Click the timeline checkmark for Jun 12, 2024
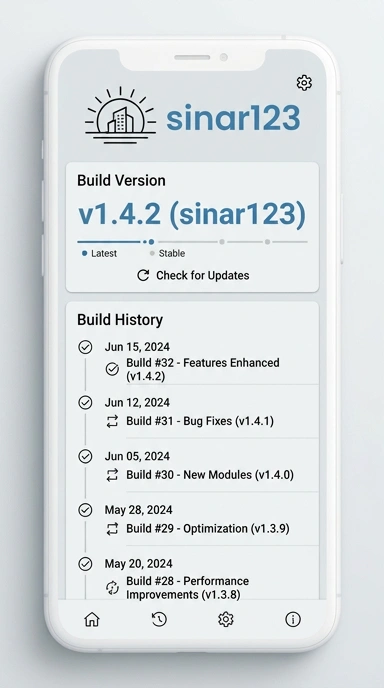 point(85,402)
